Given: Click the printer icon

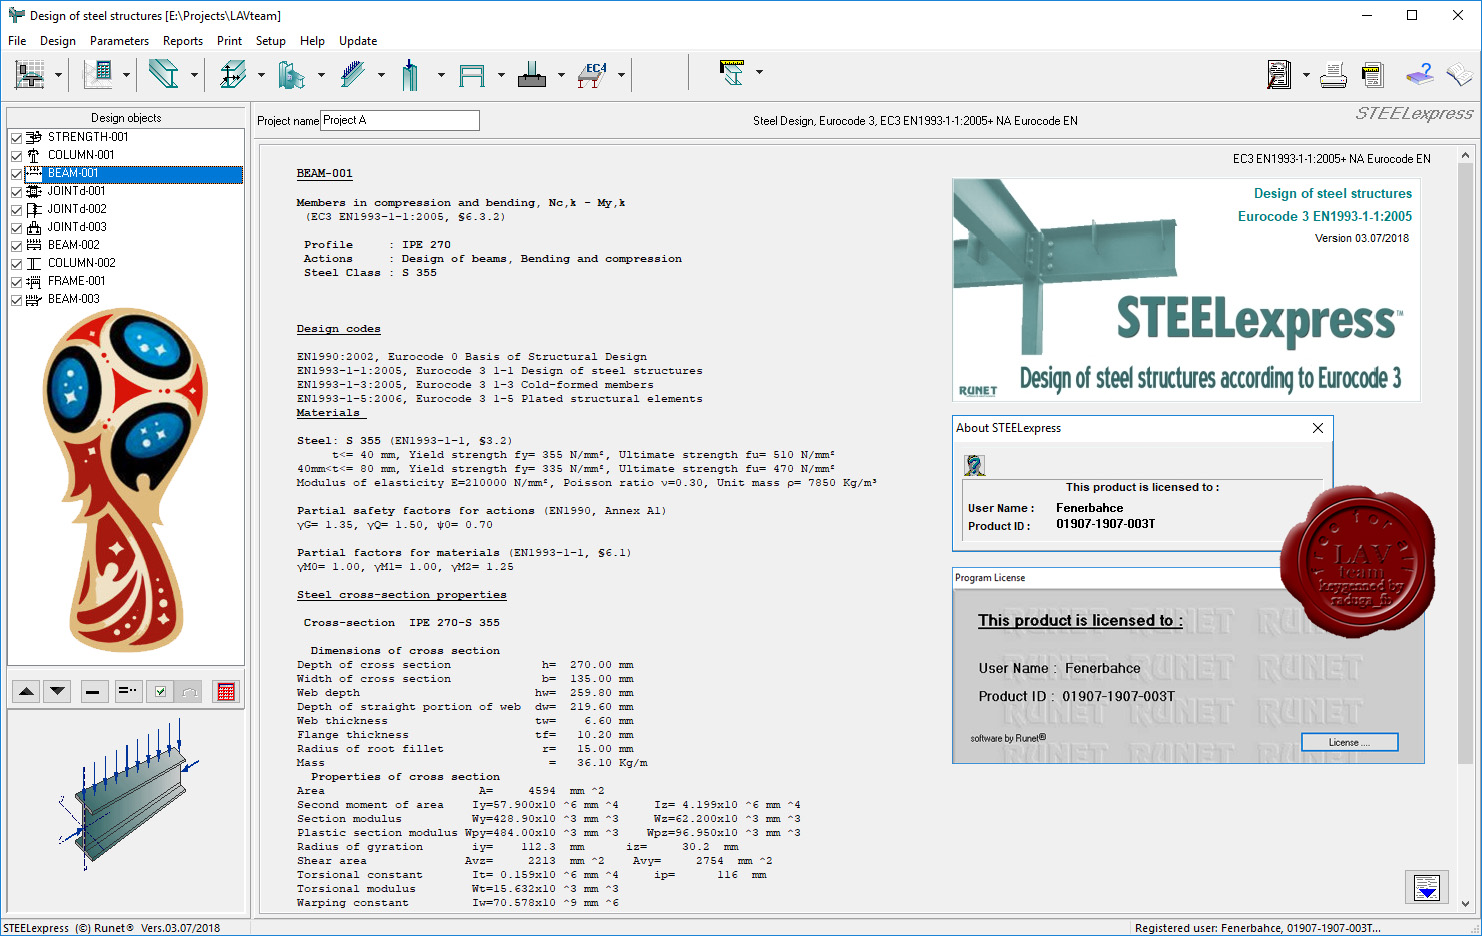Looking at the screenshot, I should [1333, 74].
